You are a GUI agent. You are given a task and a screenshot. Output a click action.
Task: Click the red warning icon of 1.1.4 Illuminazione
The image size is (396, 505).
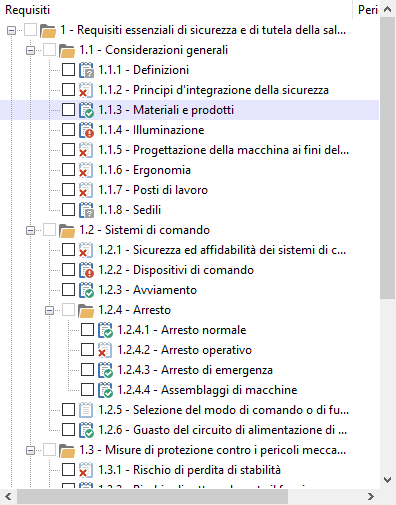86,130
